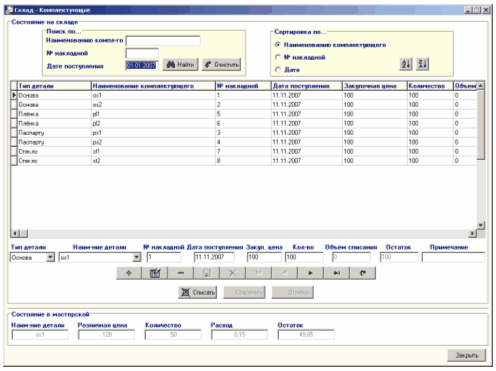
Task: Click the Остаток field showing 49,85
Action: [x=306, y=335]
